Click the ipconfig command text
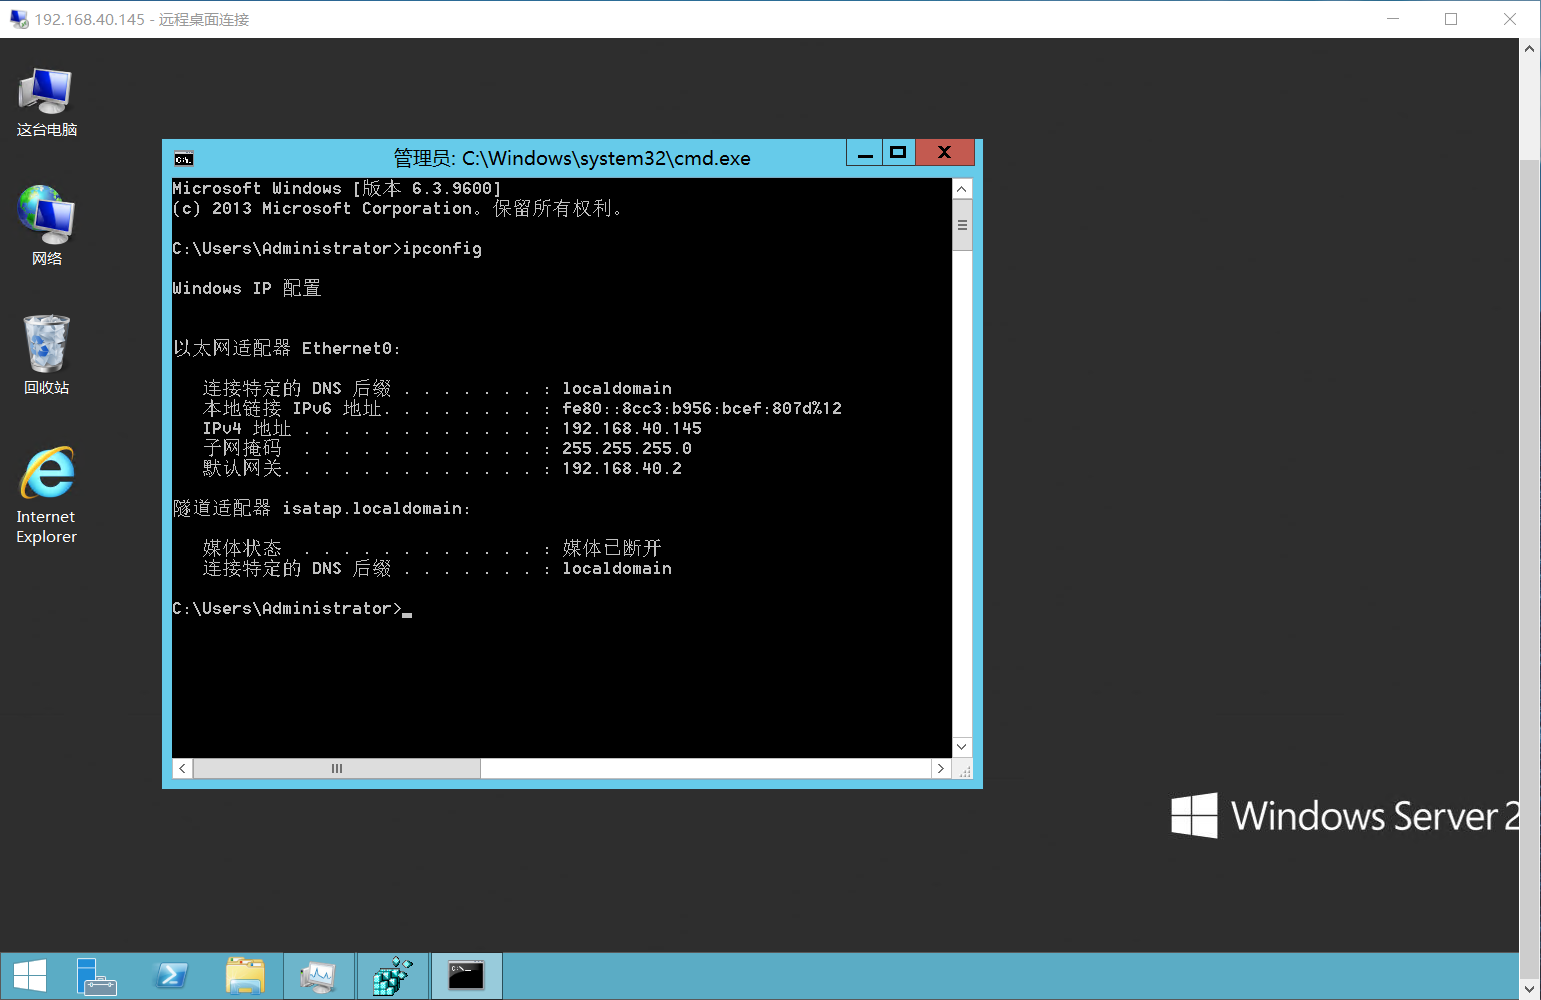 442,249
